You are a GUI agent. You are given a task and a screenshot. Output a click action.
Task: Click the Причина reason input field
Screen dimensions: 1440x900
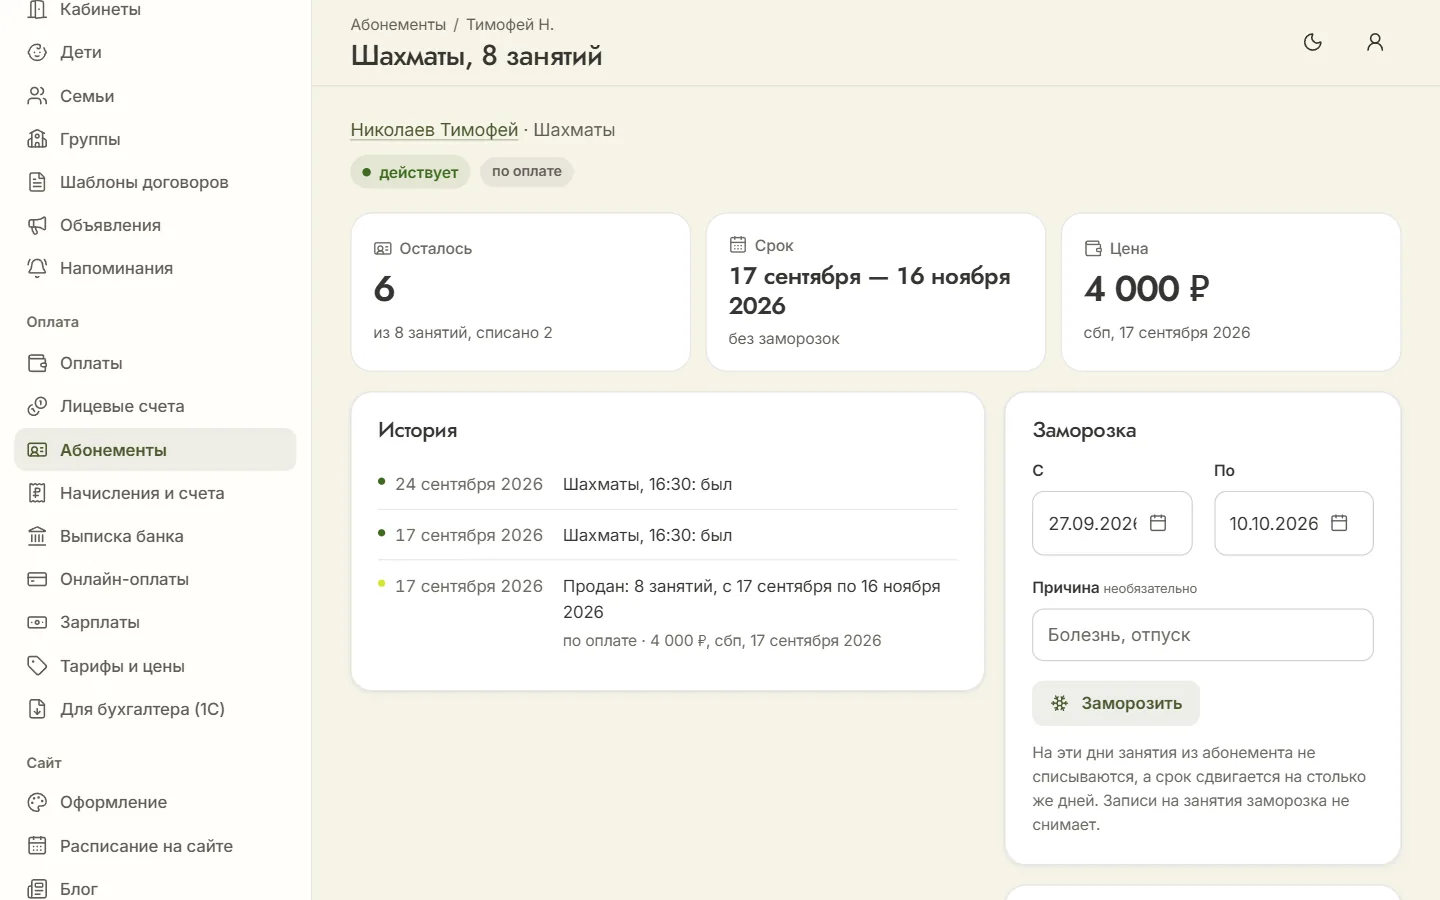click(x=1203, y=635)
